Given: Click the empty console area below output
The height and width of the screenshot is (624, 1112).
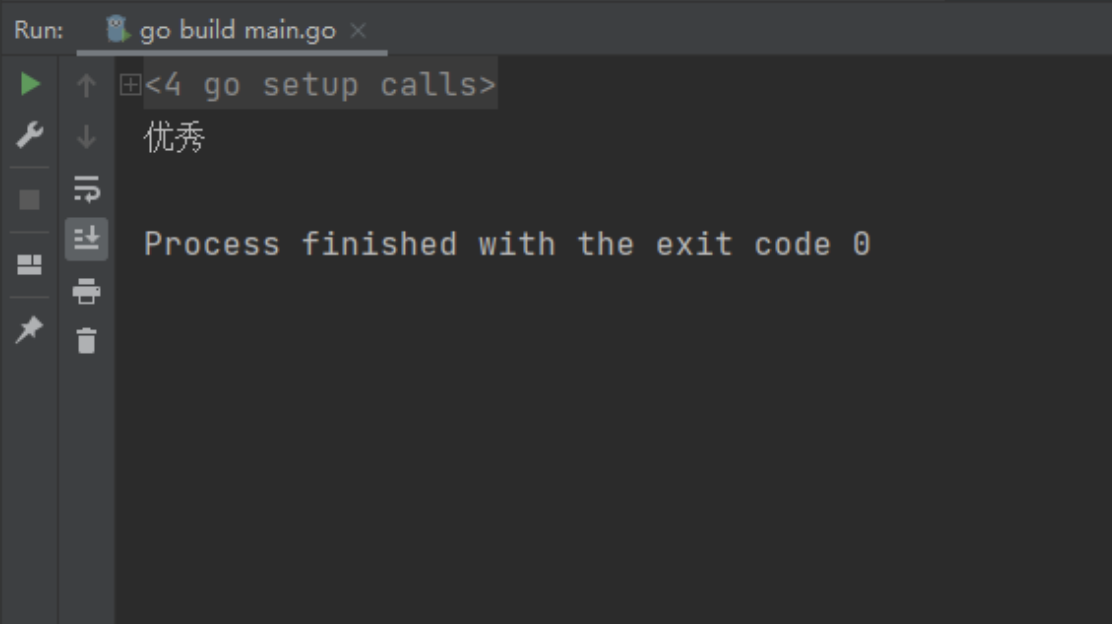Looking at the screenshot, I should coord(613,440).
